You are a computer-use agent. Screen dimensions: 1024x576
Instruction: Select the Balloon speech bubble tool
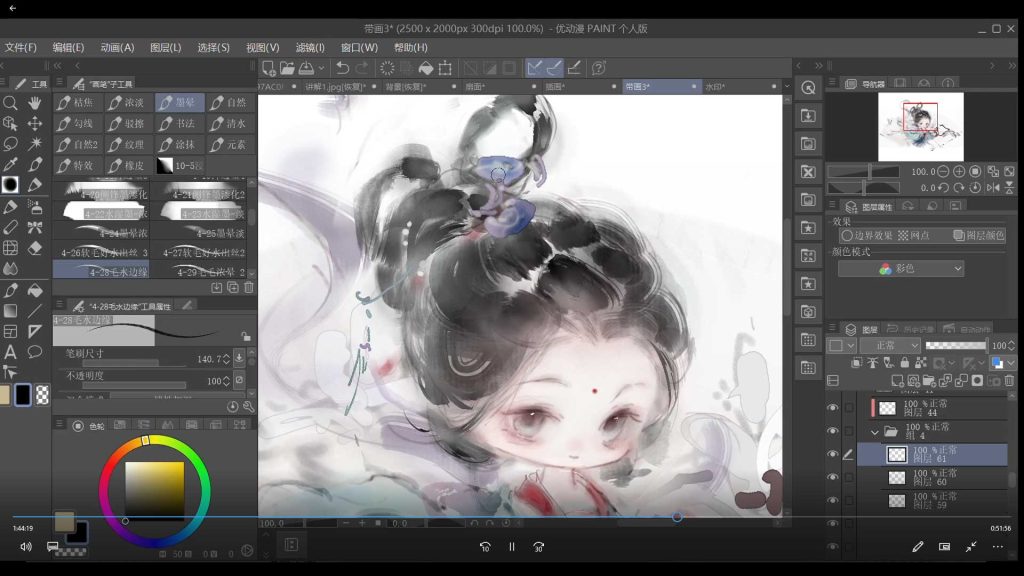click(x=35, y=353)
